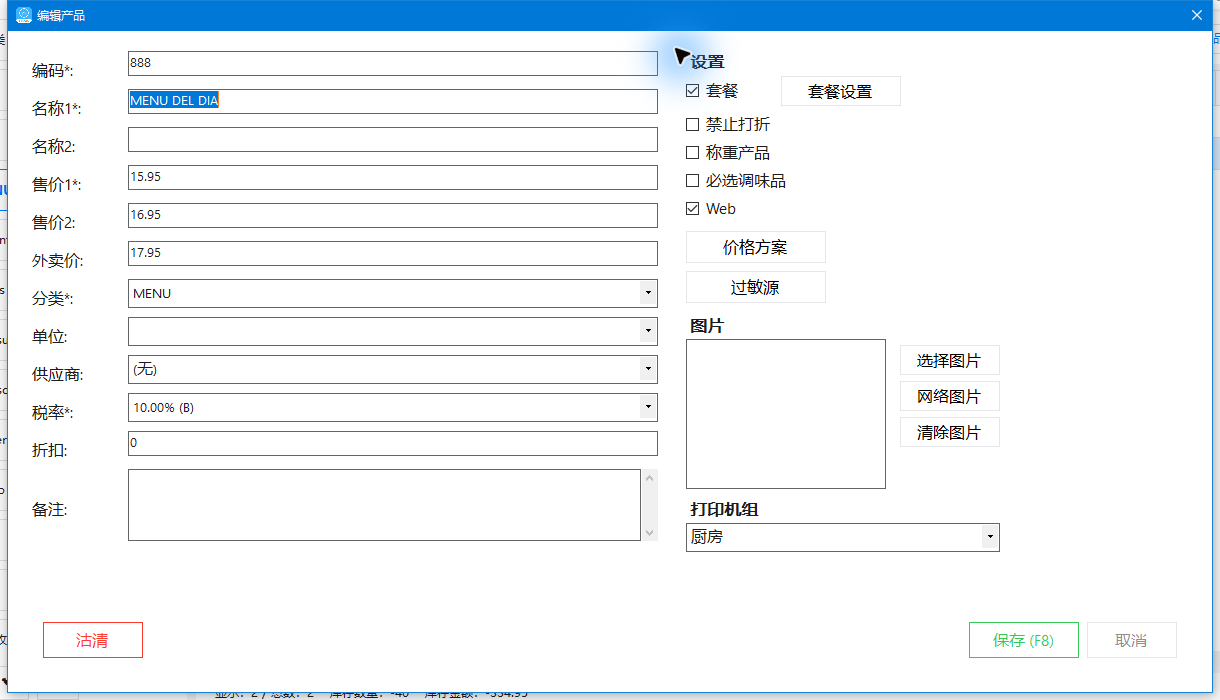1220x700 pixels.
Task: Enable the 禁止打折 checkbox
Action: pos(693,125)
